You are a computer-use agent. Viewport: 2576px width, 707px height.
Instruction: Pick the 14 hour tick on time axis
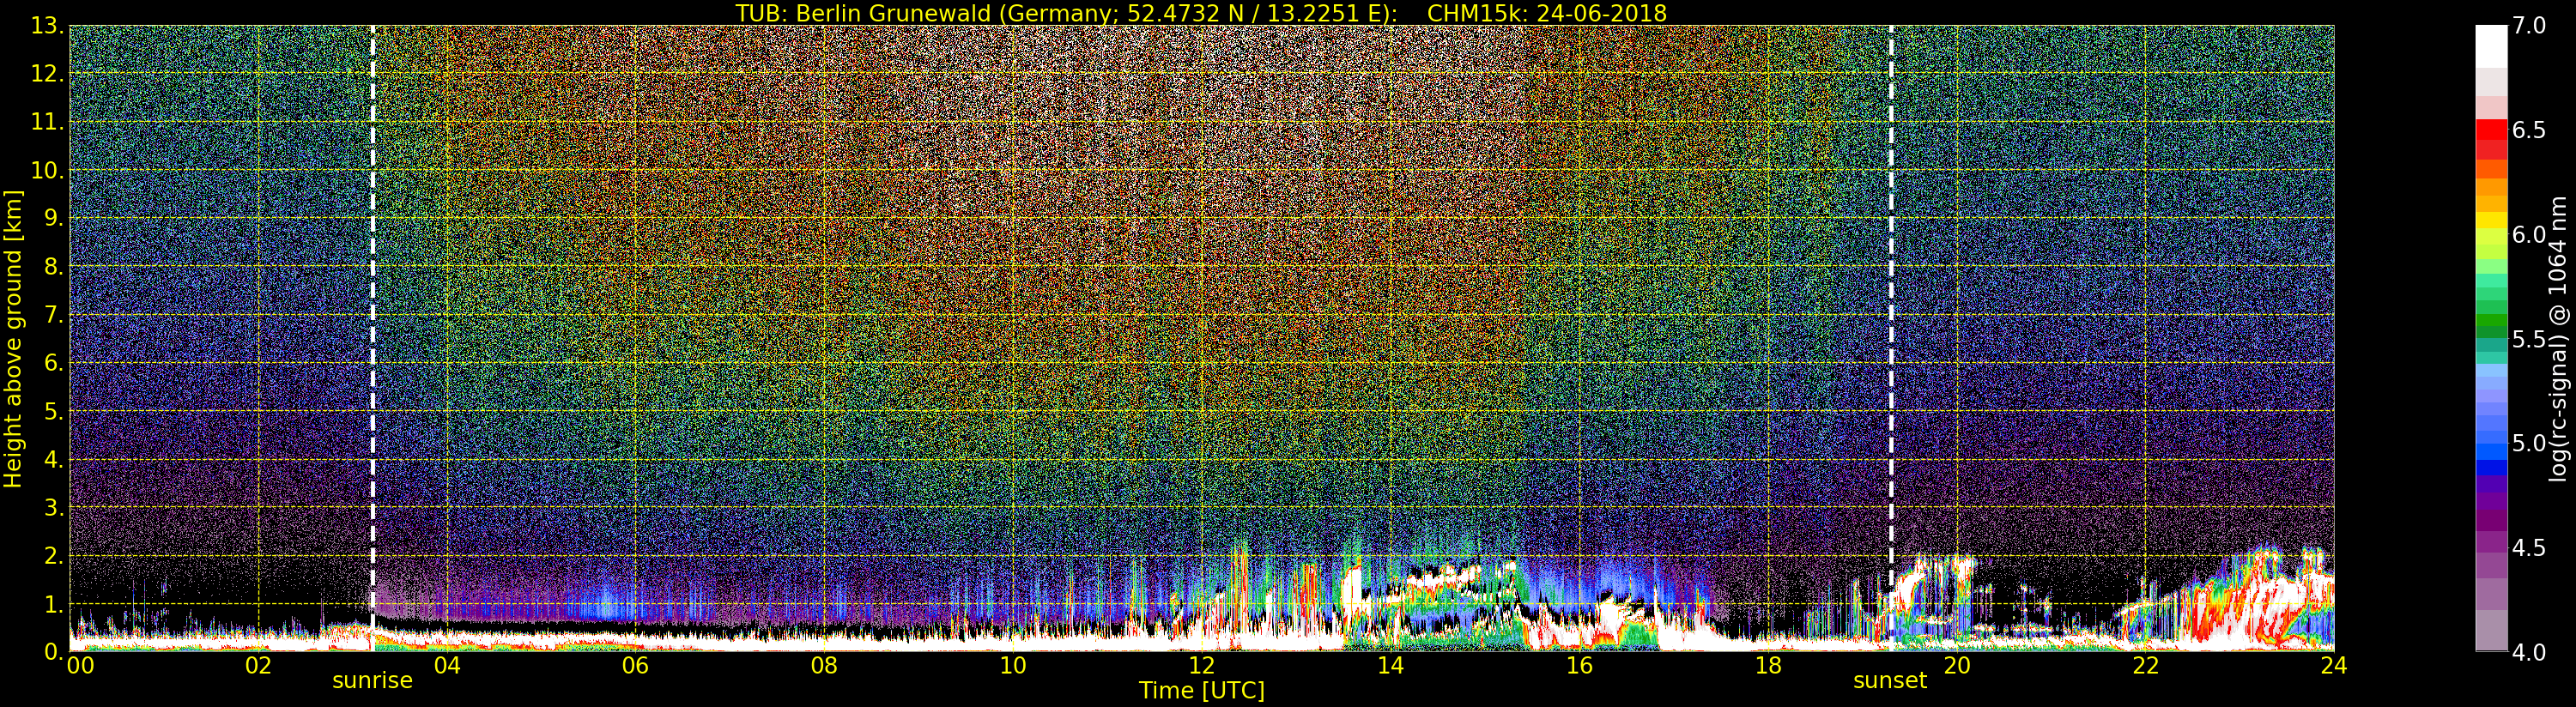[x=1390, y=666]
